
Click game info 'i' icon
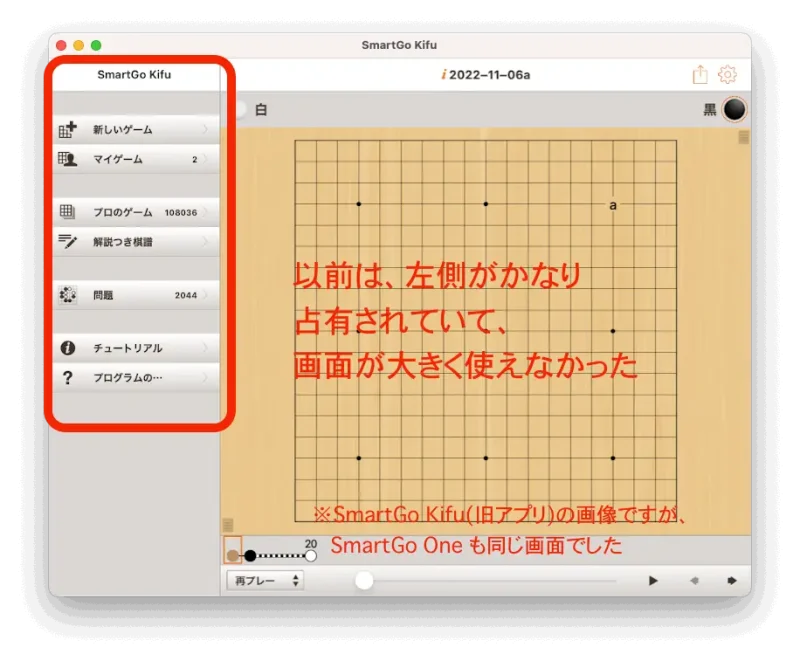point(444,75)
